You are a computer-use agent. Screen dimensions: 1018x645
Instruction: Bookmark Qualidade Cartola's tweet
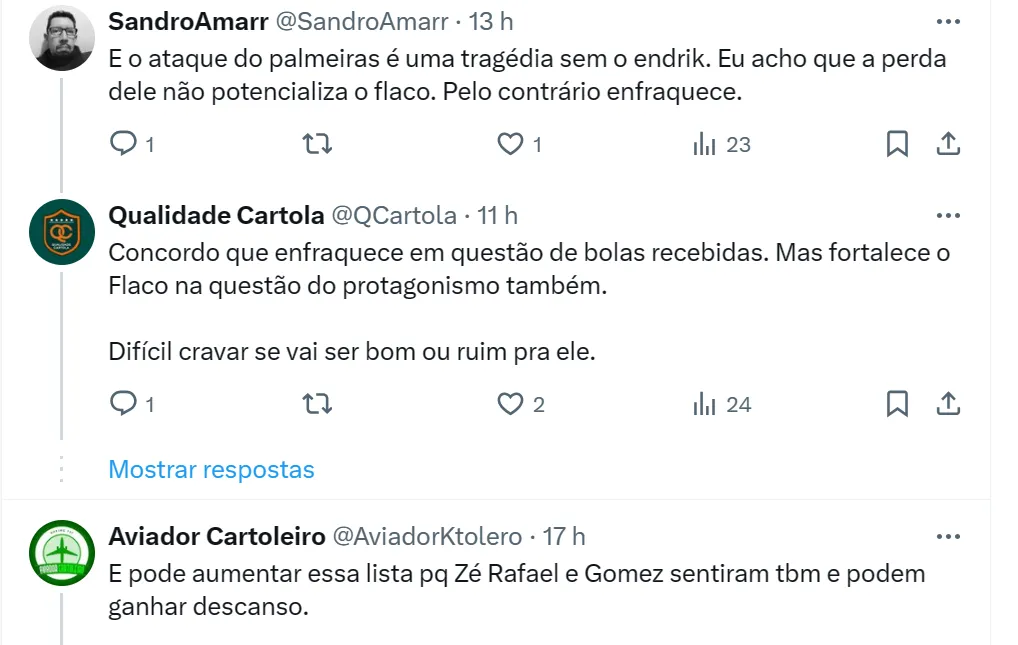tap(897, 405)
